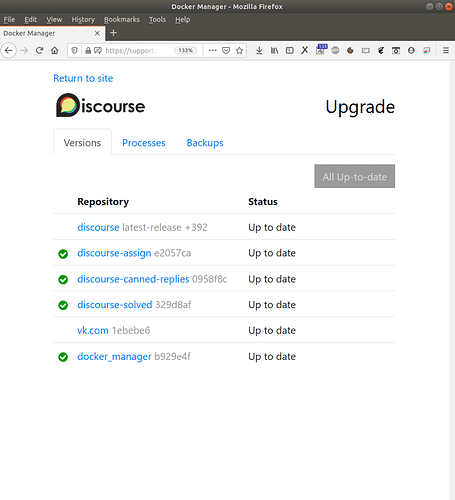Click the 'latest-release +392' version text

165,227
